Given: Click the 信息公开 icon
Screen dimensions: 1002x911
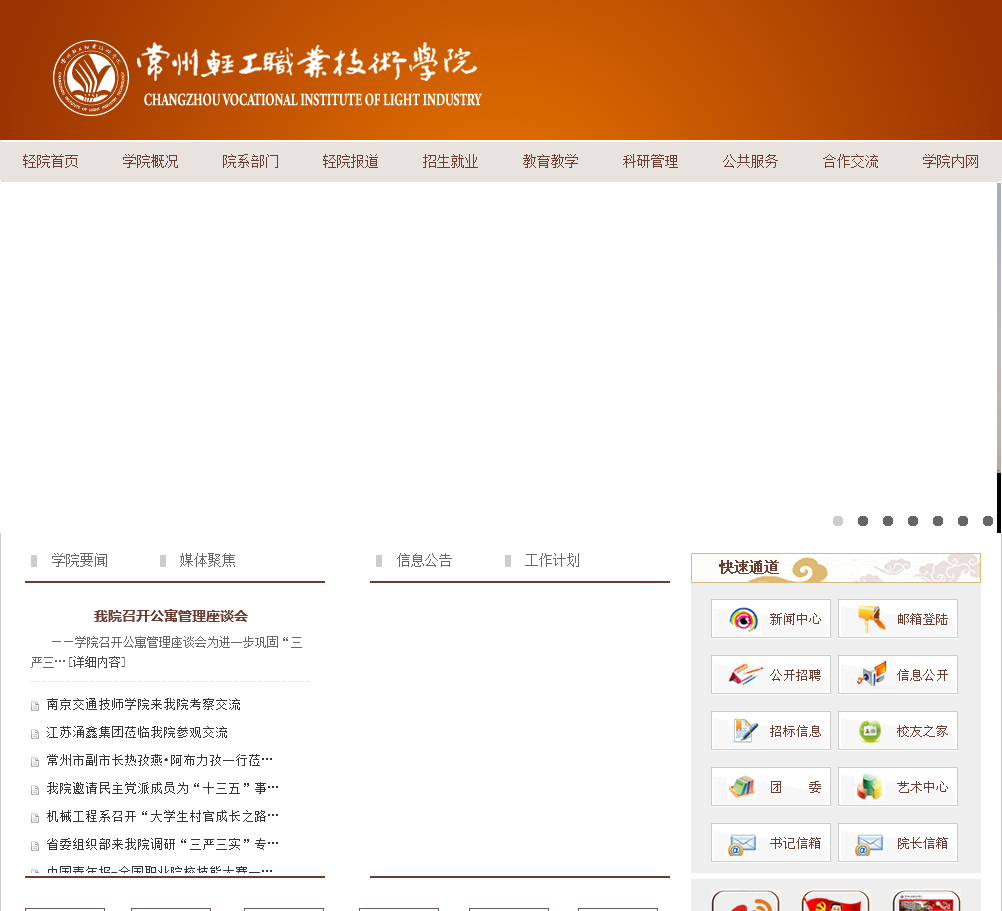Looking at the screenshot, I should (x=871, y=674).
